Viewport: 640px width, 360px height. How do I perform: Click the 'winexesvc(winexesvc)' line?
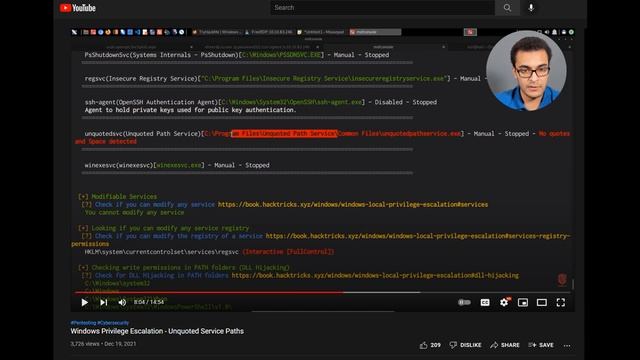click(x=177, y=165)
